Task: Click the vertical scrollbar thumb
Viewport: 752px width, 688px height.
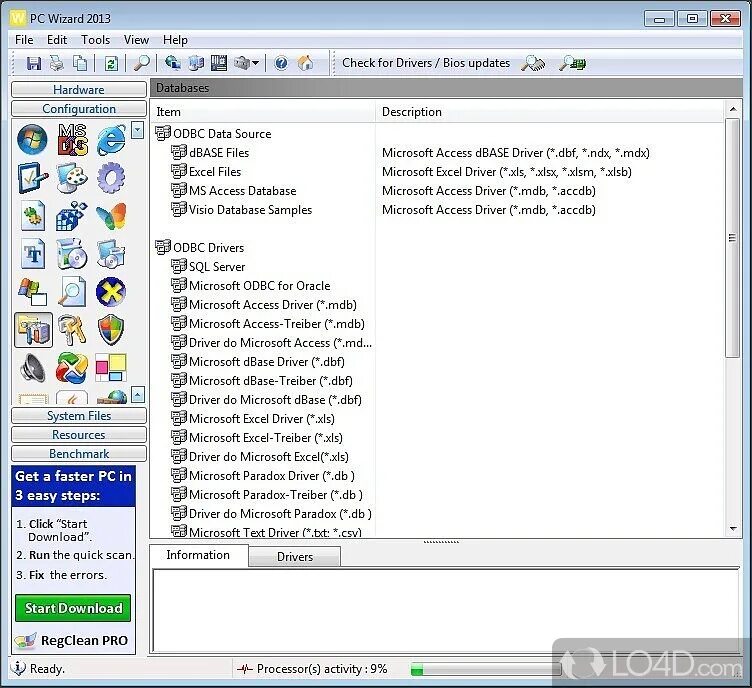Action: coord(732,238)
